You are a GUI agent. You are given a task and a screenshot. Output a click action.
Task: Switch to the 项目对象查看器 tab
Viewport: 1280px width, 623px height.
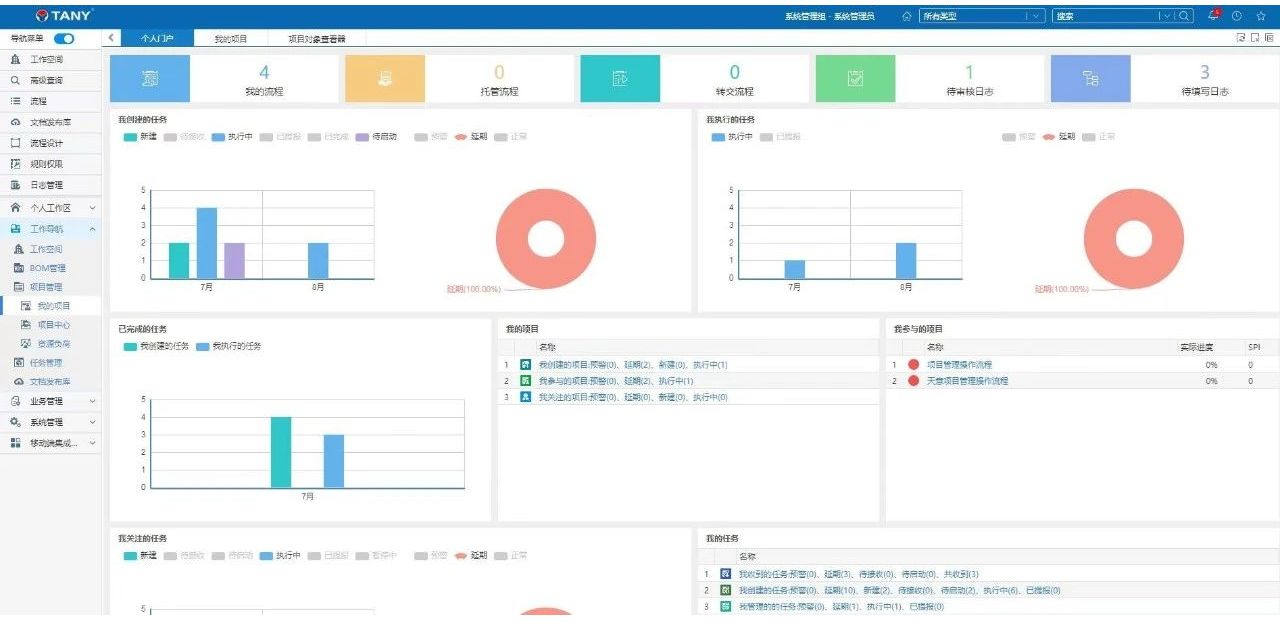316,38
